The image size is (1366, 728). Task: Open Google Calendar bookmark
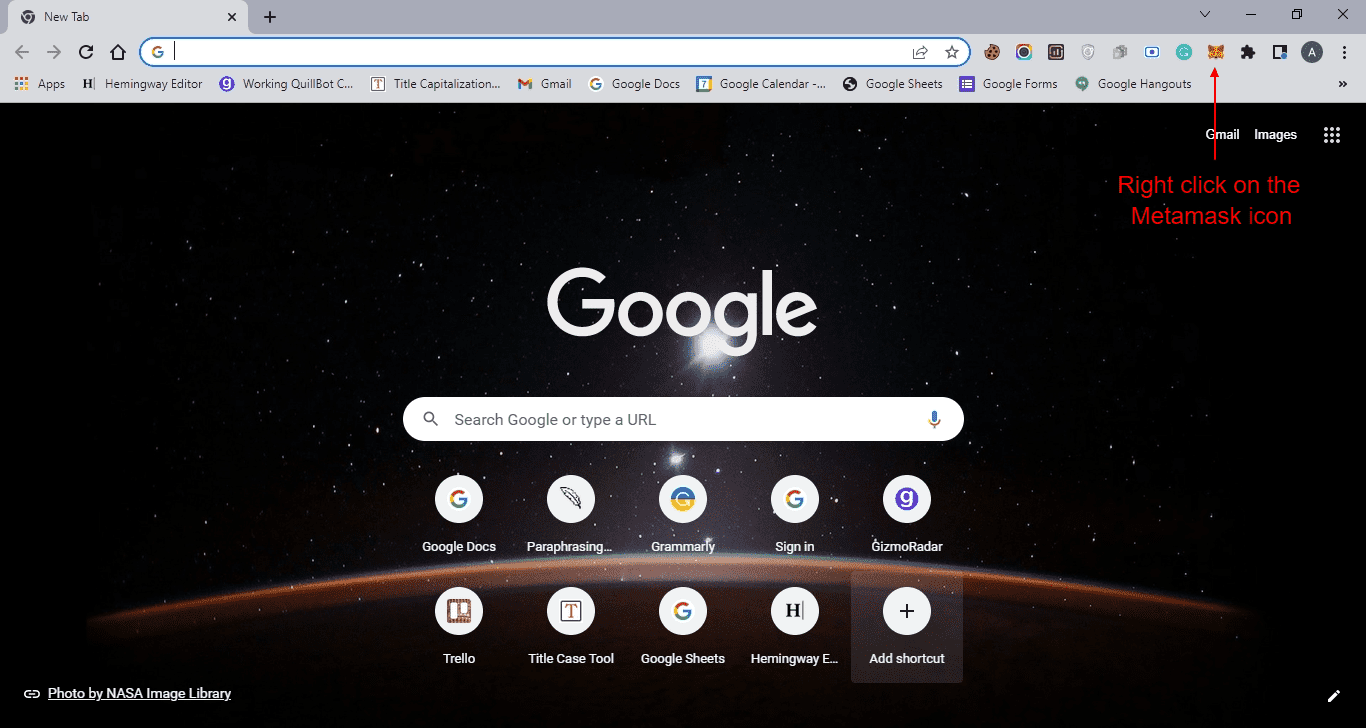point(762,84)
